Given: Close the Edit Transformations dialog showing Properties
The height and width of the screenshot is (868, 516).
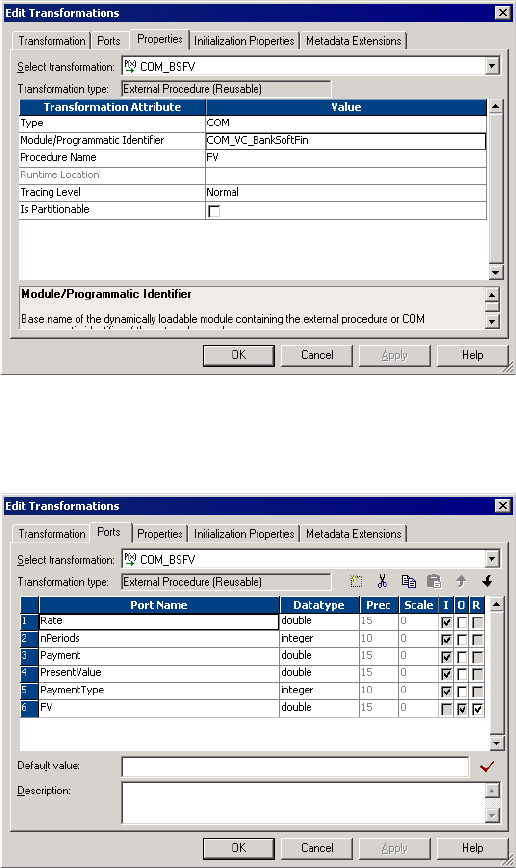Looking at the screenshot, I should pos(502,13).
